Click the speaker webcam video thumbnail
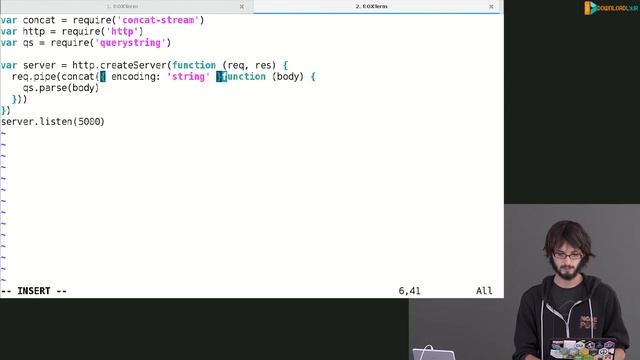 pyautogui.click(x=571, y=282)
